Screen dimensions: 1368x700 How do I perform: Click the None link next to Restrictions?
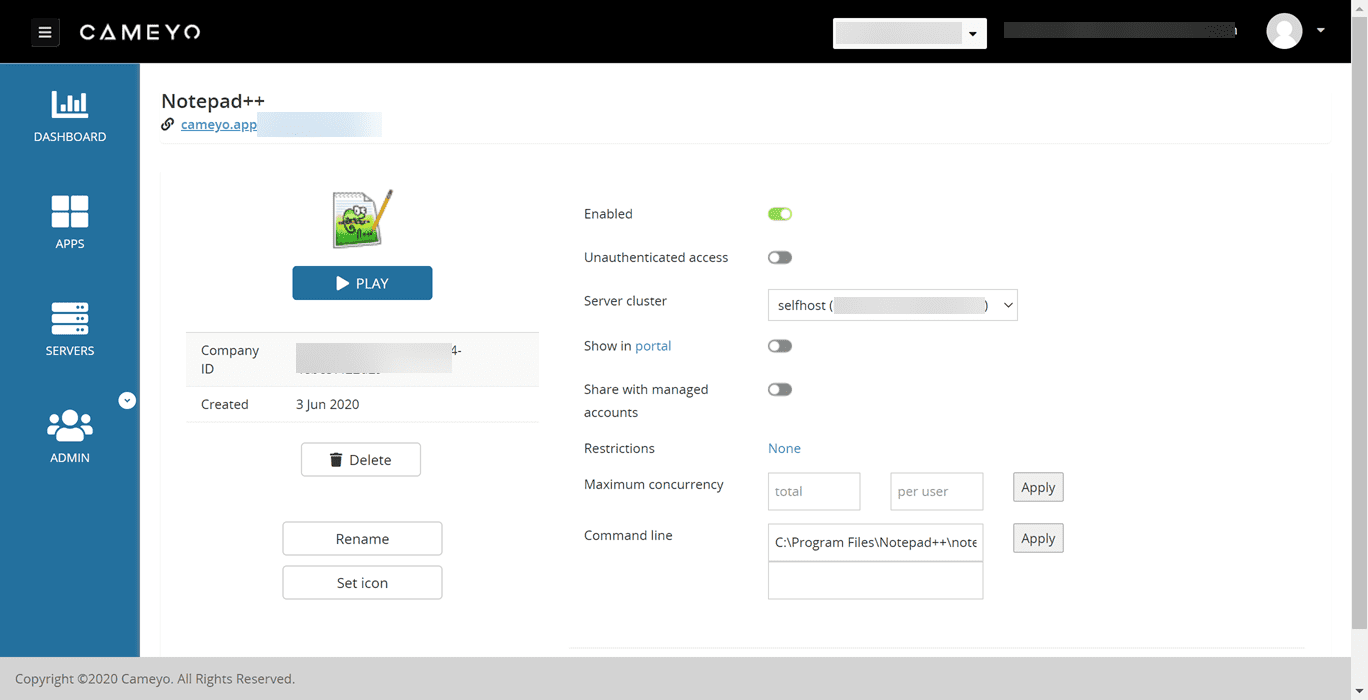pyautogui.click(x=784, y=448)
